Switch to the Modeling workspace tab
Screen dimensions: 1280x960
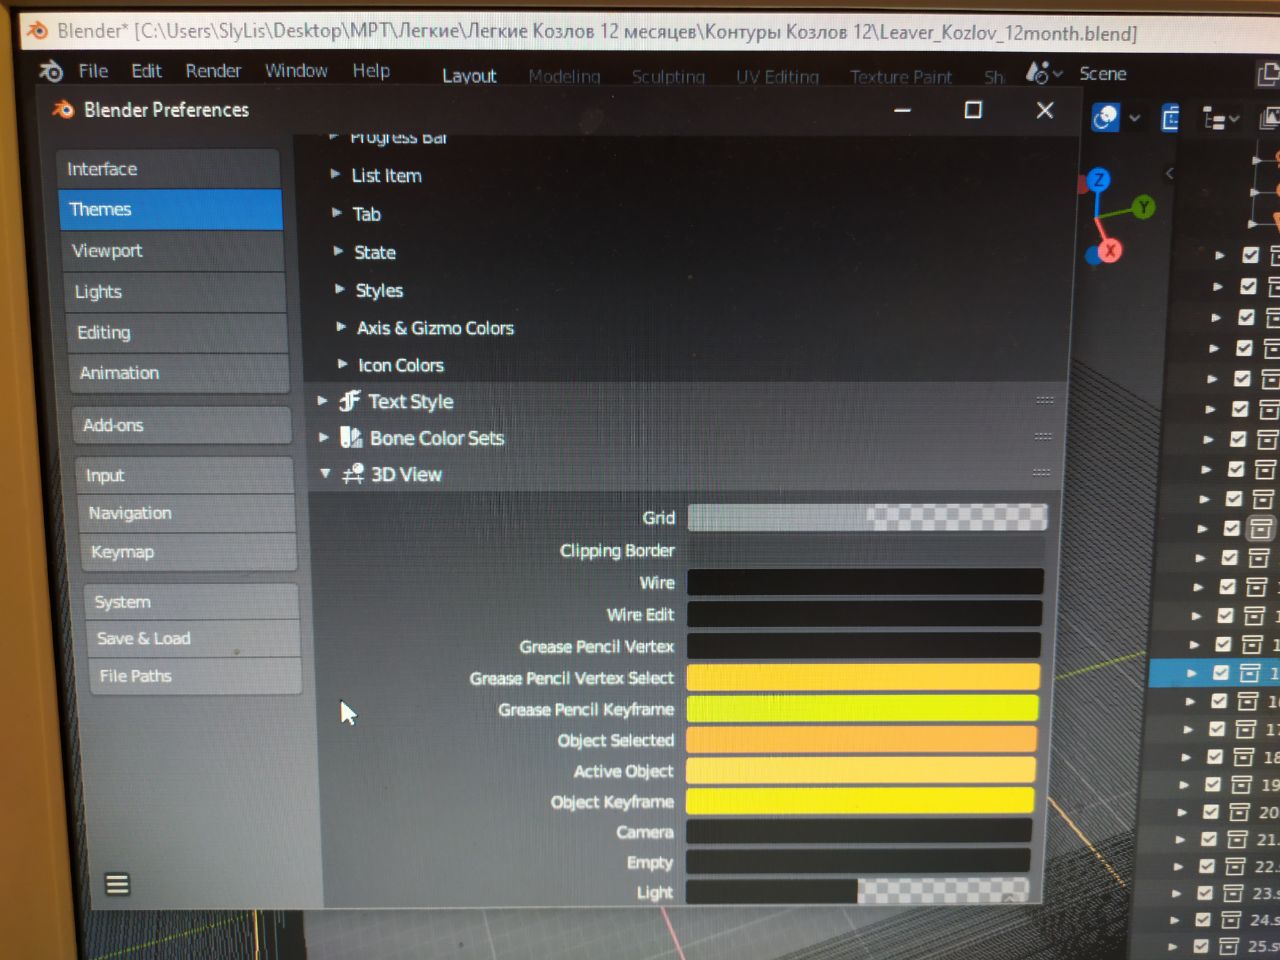[x=564, y=77]
